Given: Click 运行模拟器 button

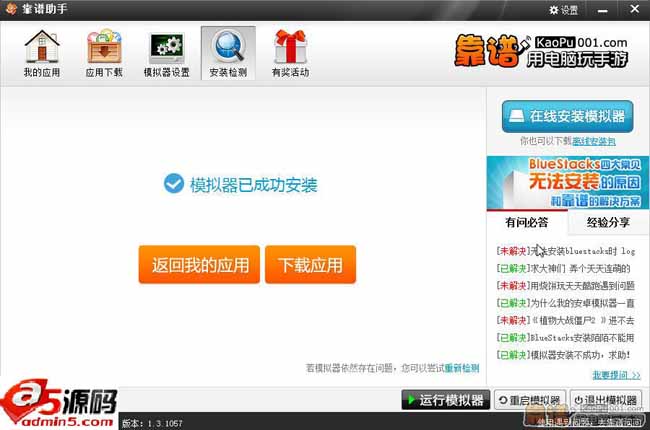Looking at the screenshot, I should click(446, 400).
